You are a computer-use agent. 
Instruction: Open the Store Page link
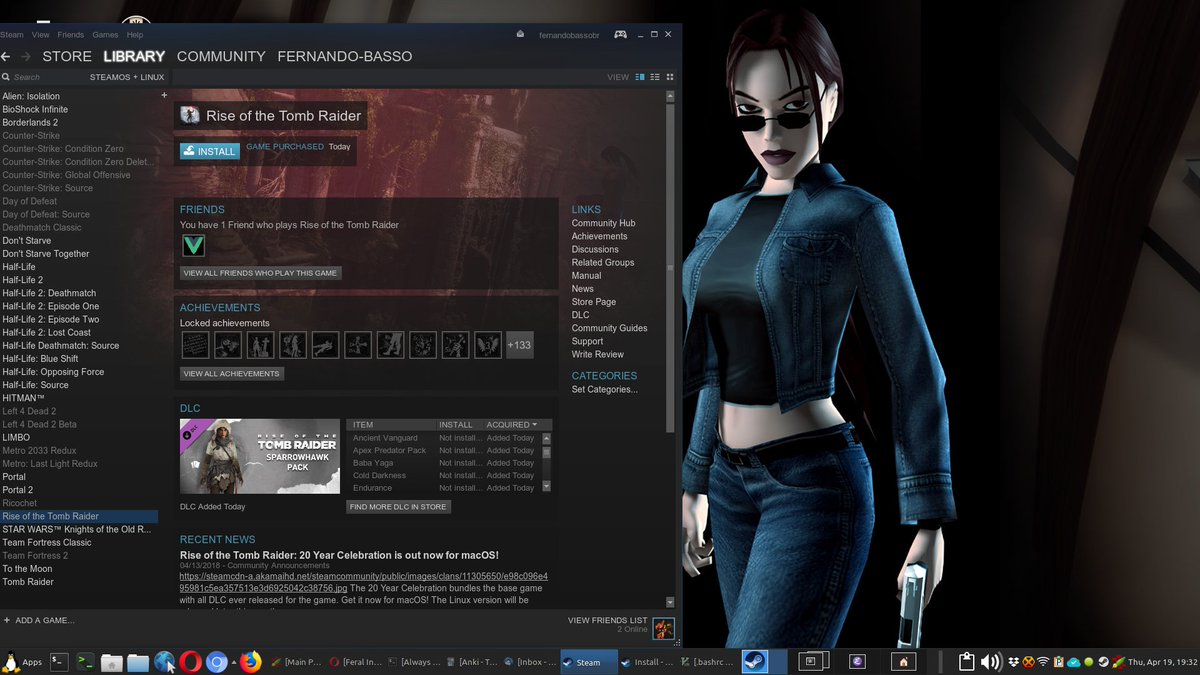point(594,302)
